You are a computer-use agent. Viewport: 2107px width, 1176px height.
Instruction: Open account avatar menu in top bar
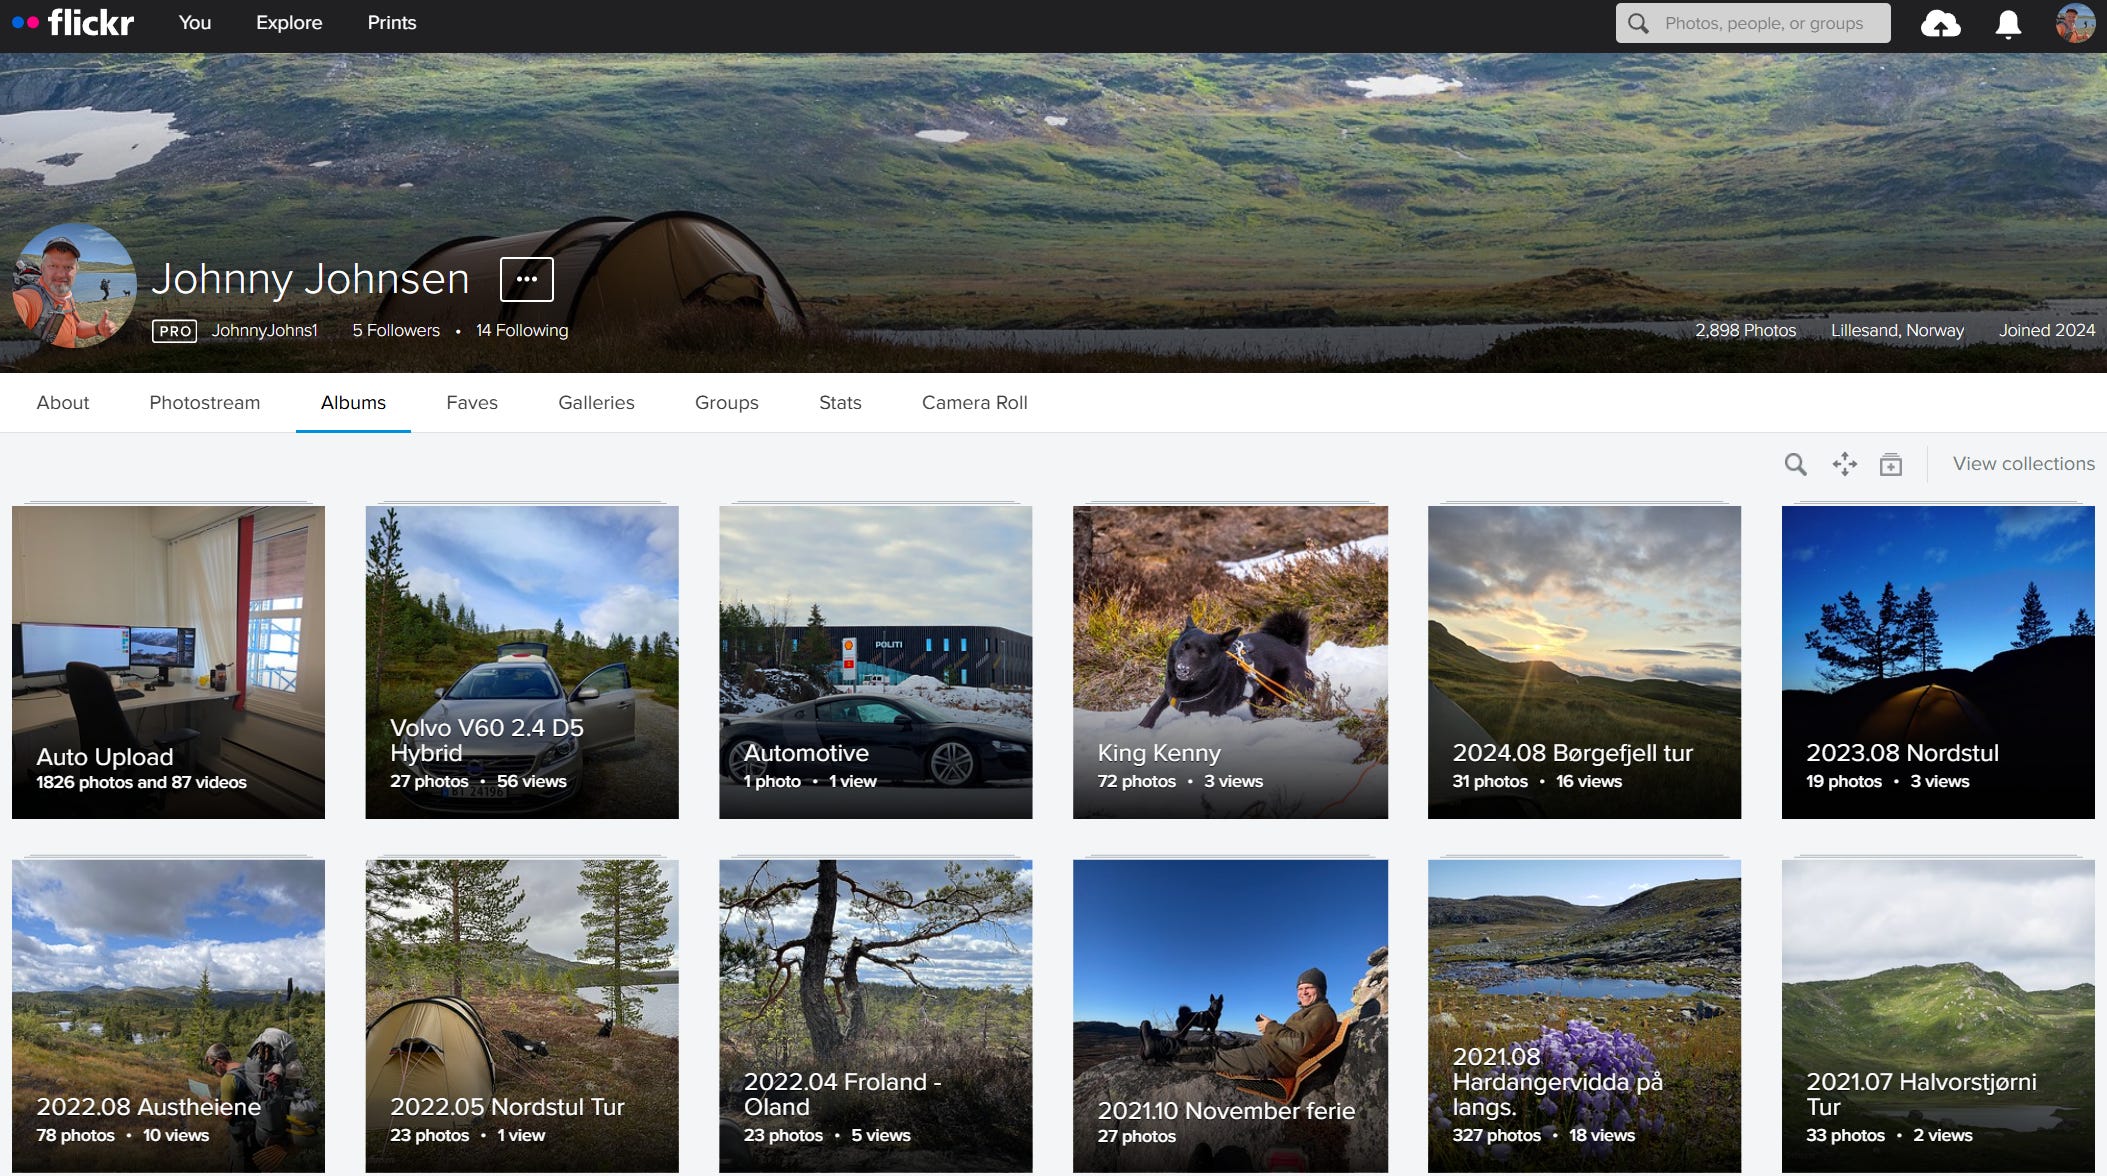[2075, 23]
